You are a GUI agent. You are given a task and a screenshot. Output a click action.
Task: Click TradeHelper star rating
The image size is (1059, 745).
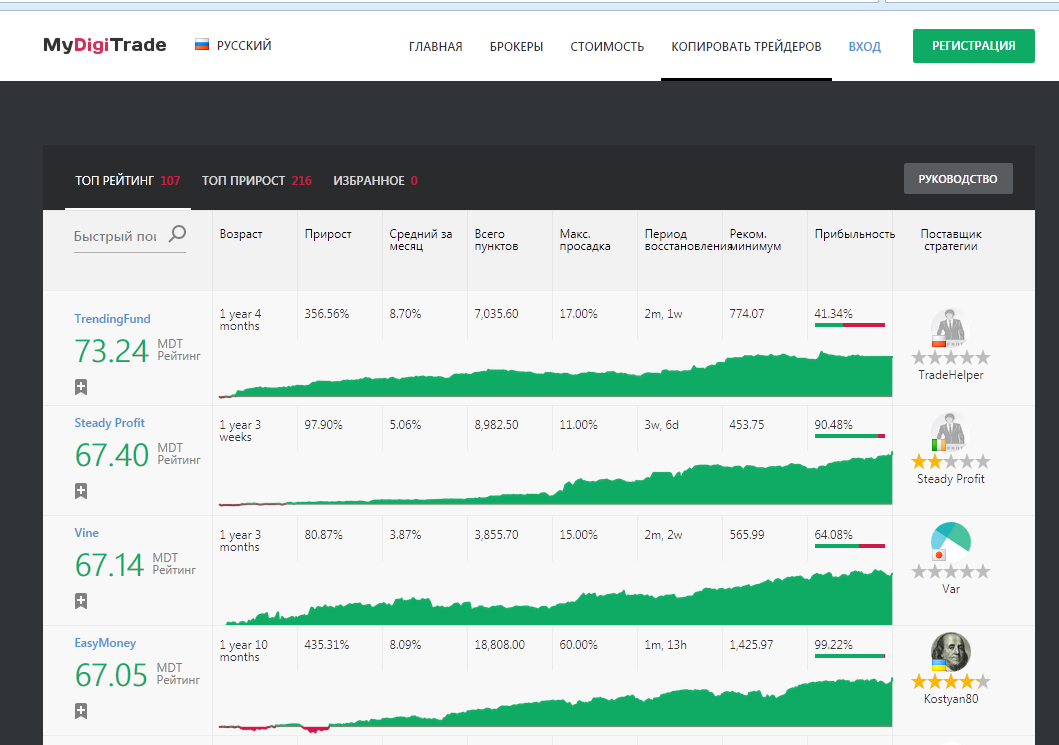pyautogui.click(x=950, y=357)
